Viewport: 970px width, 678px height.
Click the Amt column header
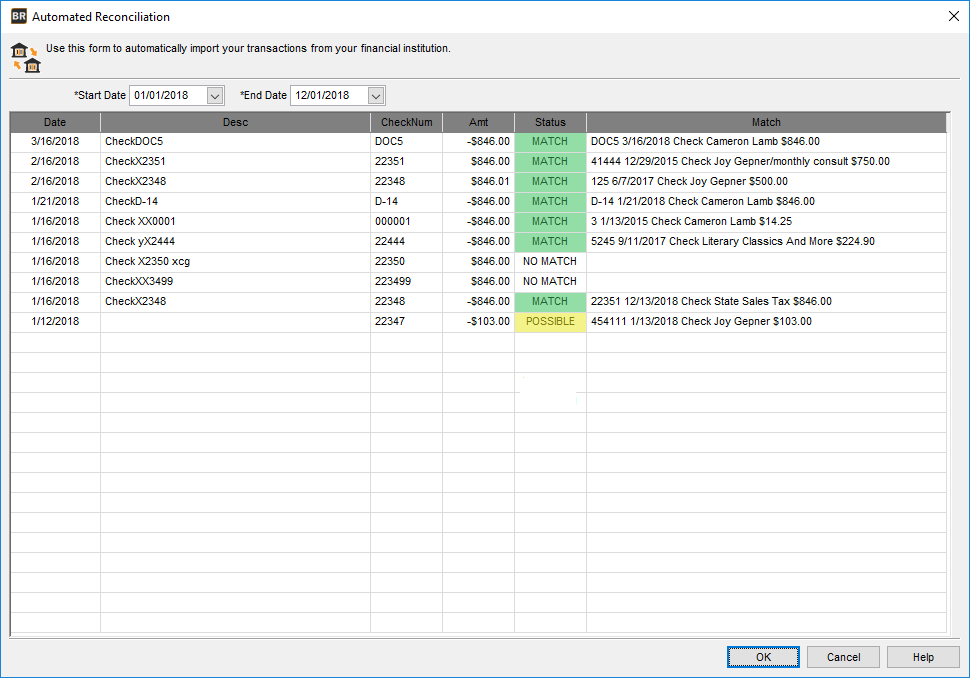(x=478, y=121)
